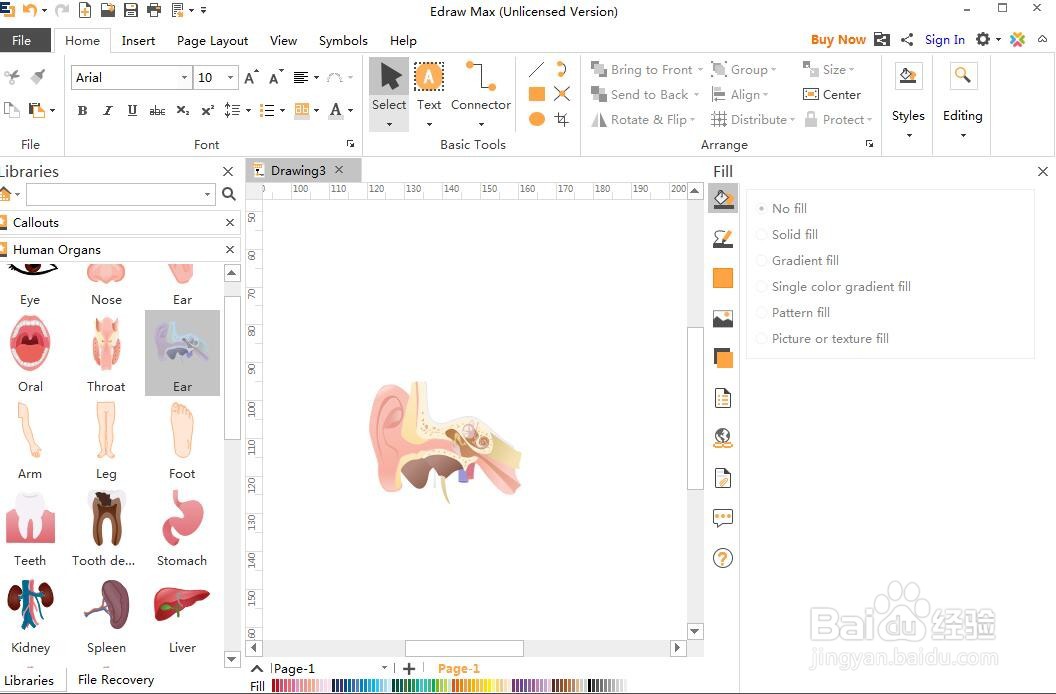Open the Arial font name dropdown

pyautogui.click(x=184, y=77)
